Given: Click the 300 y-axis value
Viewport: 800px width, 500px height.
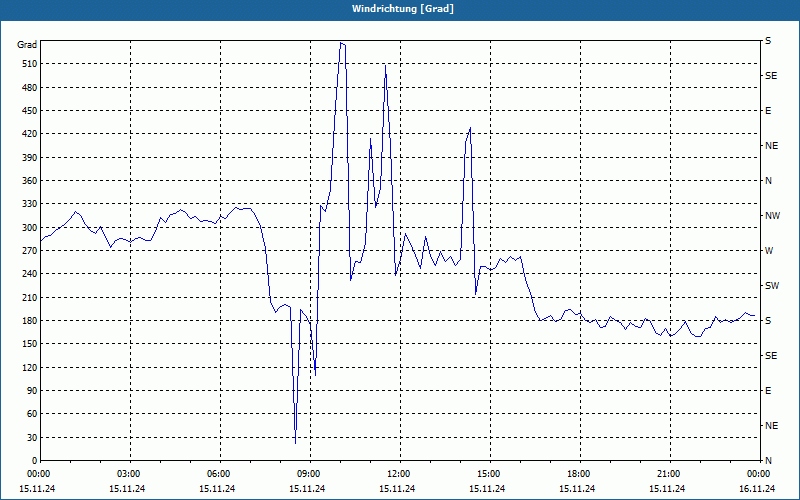Looking at the screenshot, I should pyautogui.click(x=29, y=227).
